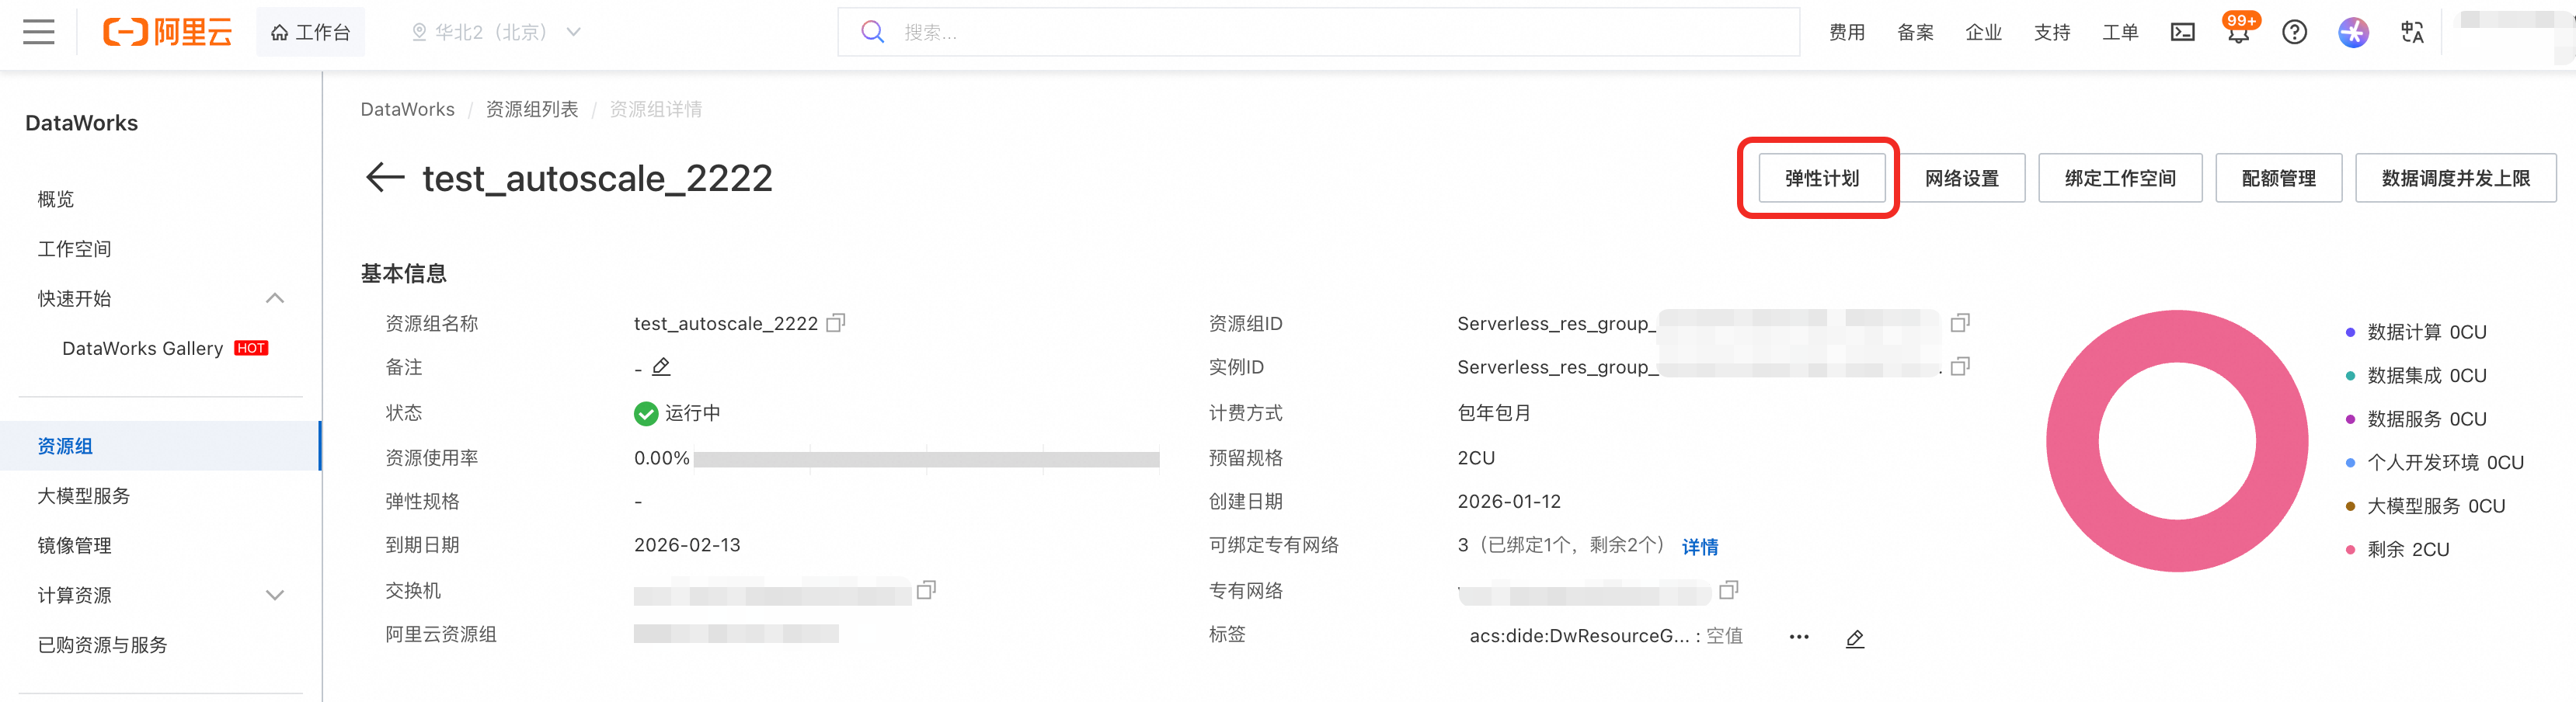2576x702 pixels.
Task: Switch language with the translate icon
Action: (2412, 32)
